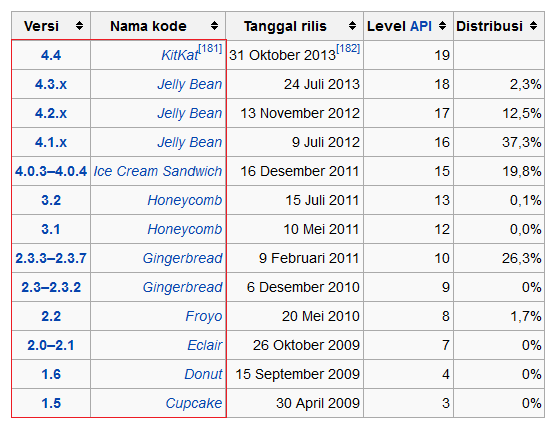Click API level 19 cell

click(408, 55)
